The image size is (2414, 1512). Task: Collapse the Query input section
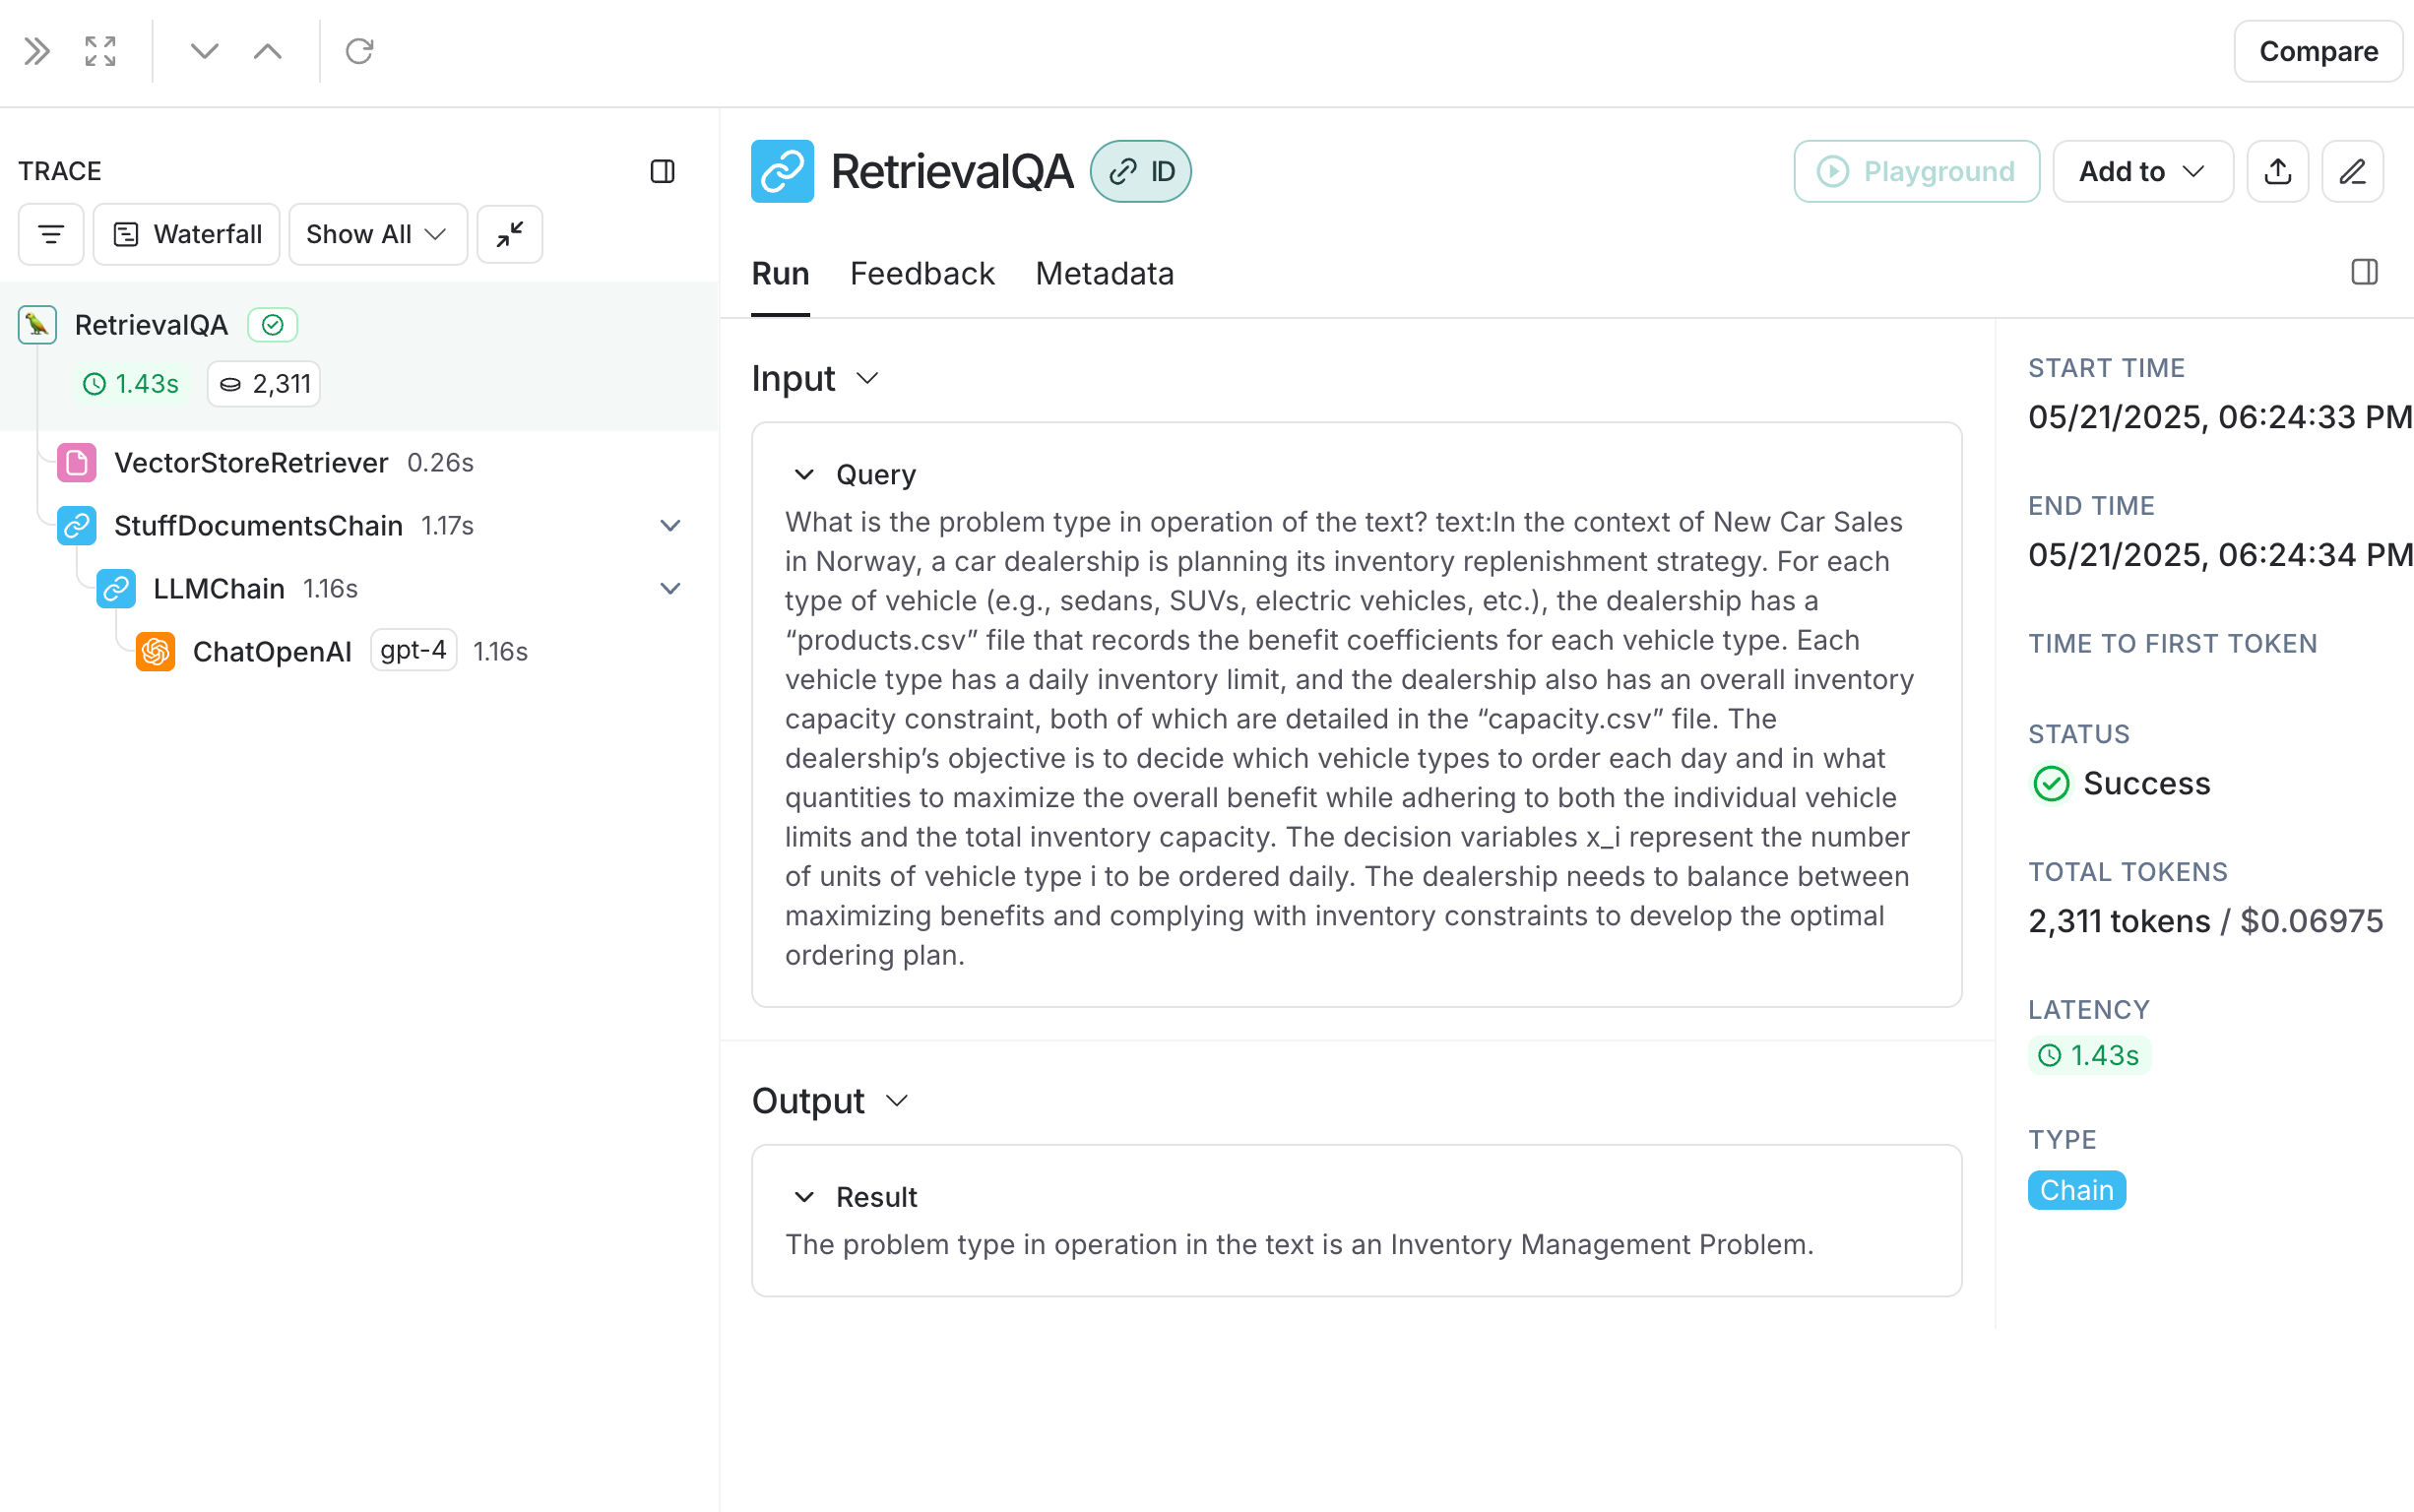804,474
